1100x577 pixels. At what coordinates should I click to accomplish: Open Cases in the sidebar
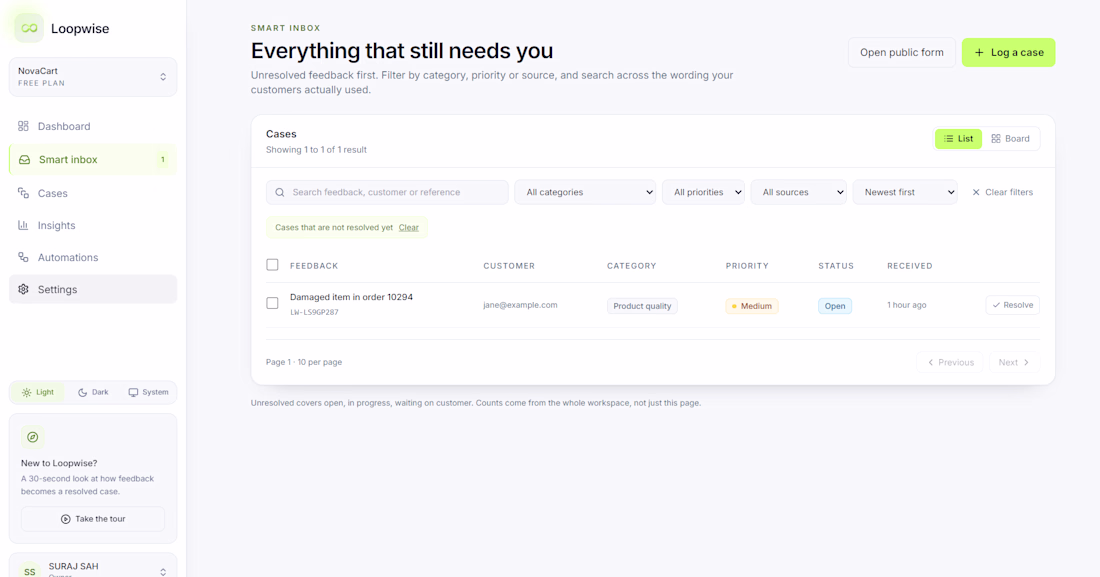(x=93, y=193)
